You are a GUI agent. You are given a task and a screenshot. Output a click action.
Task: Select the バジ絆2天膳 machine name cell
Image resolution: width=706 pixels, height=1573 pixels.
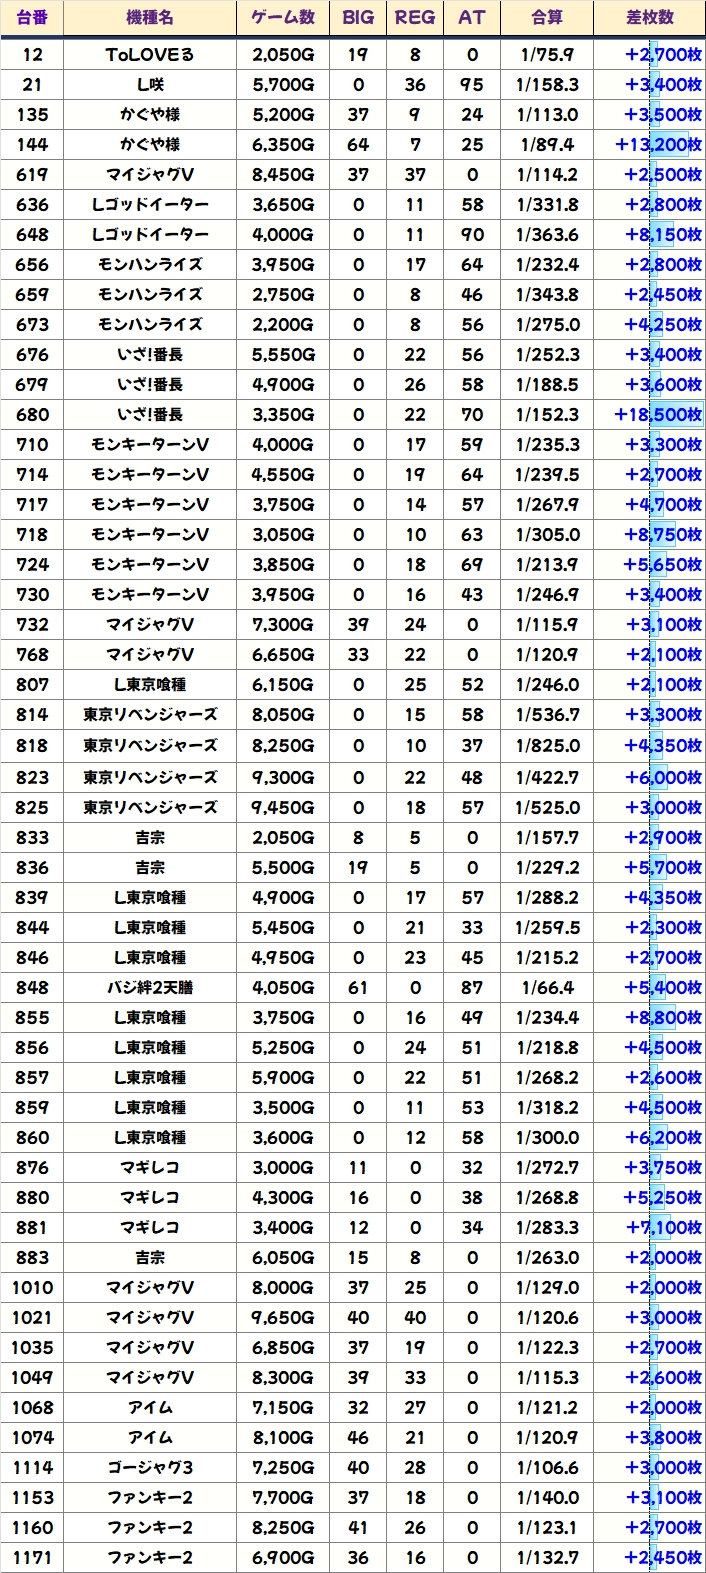(x=150, y=988)
